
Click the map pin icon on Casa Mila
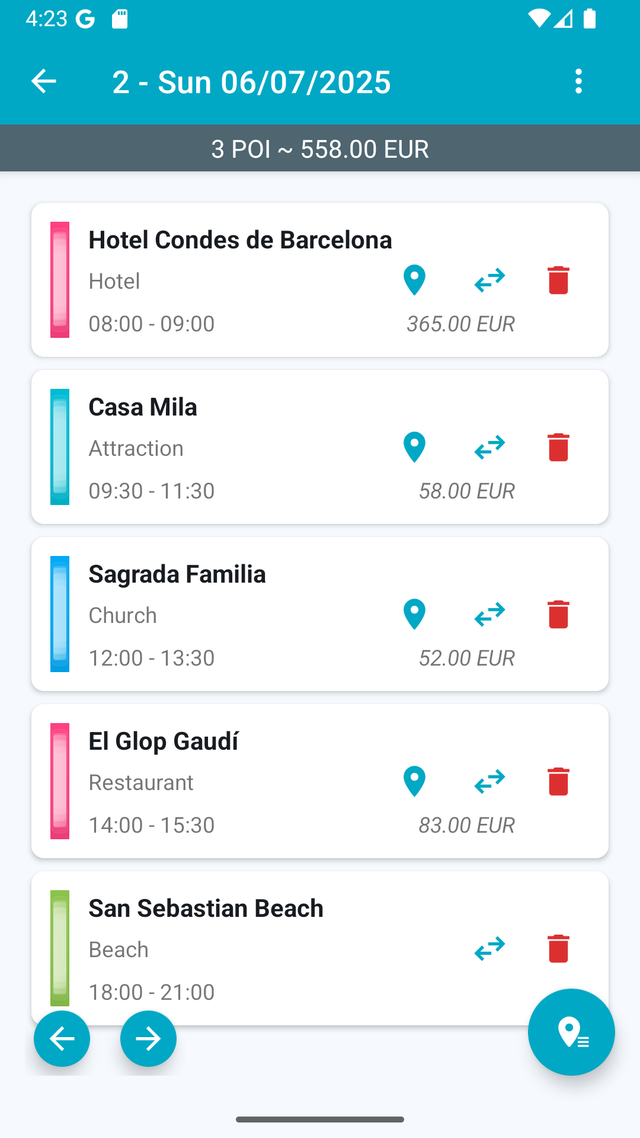(x=415, y=447)
